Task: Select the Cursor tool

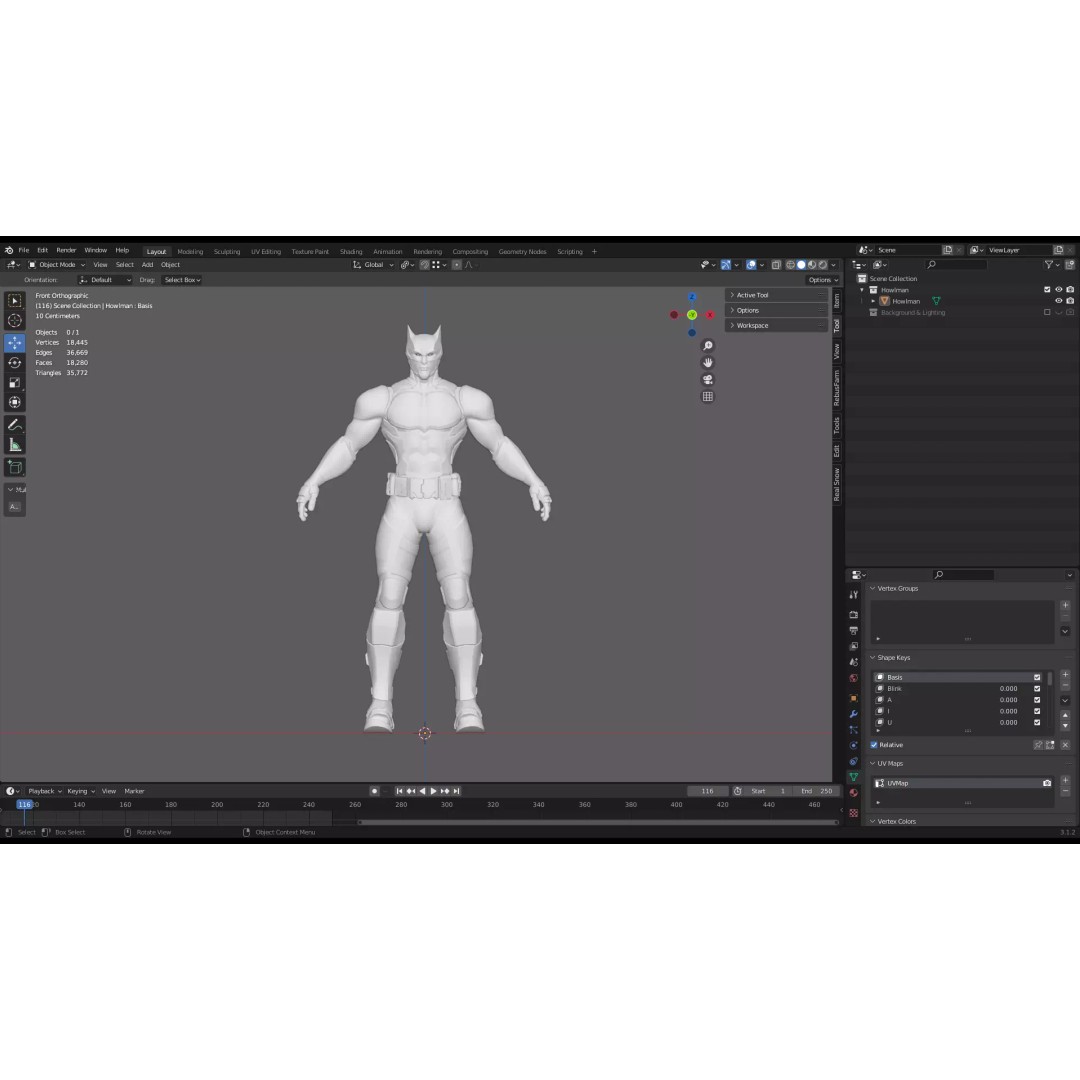Action: click(x=14, y=320)
